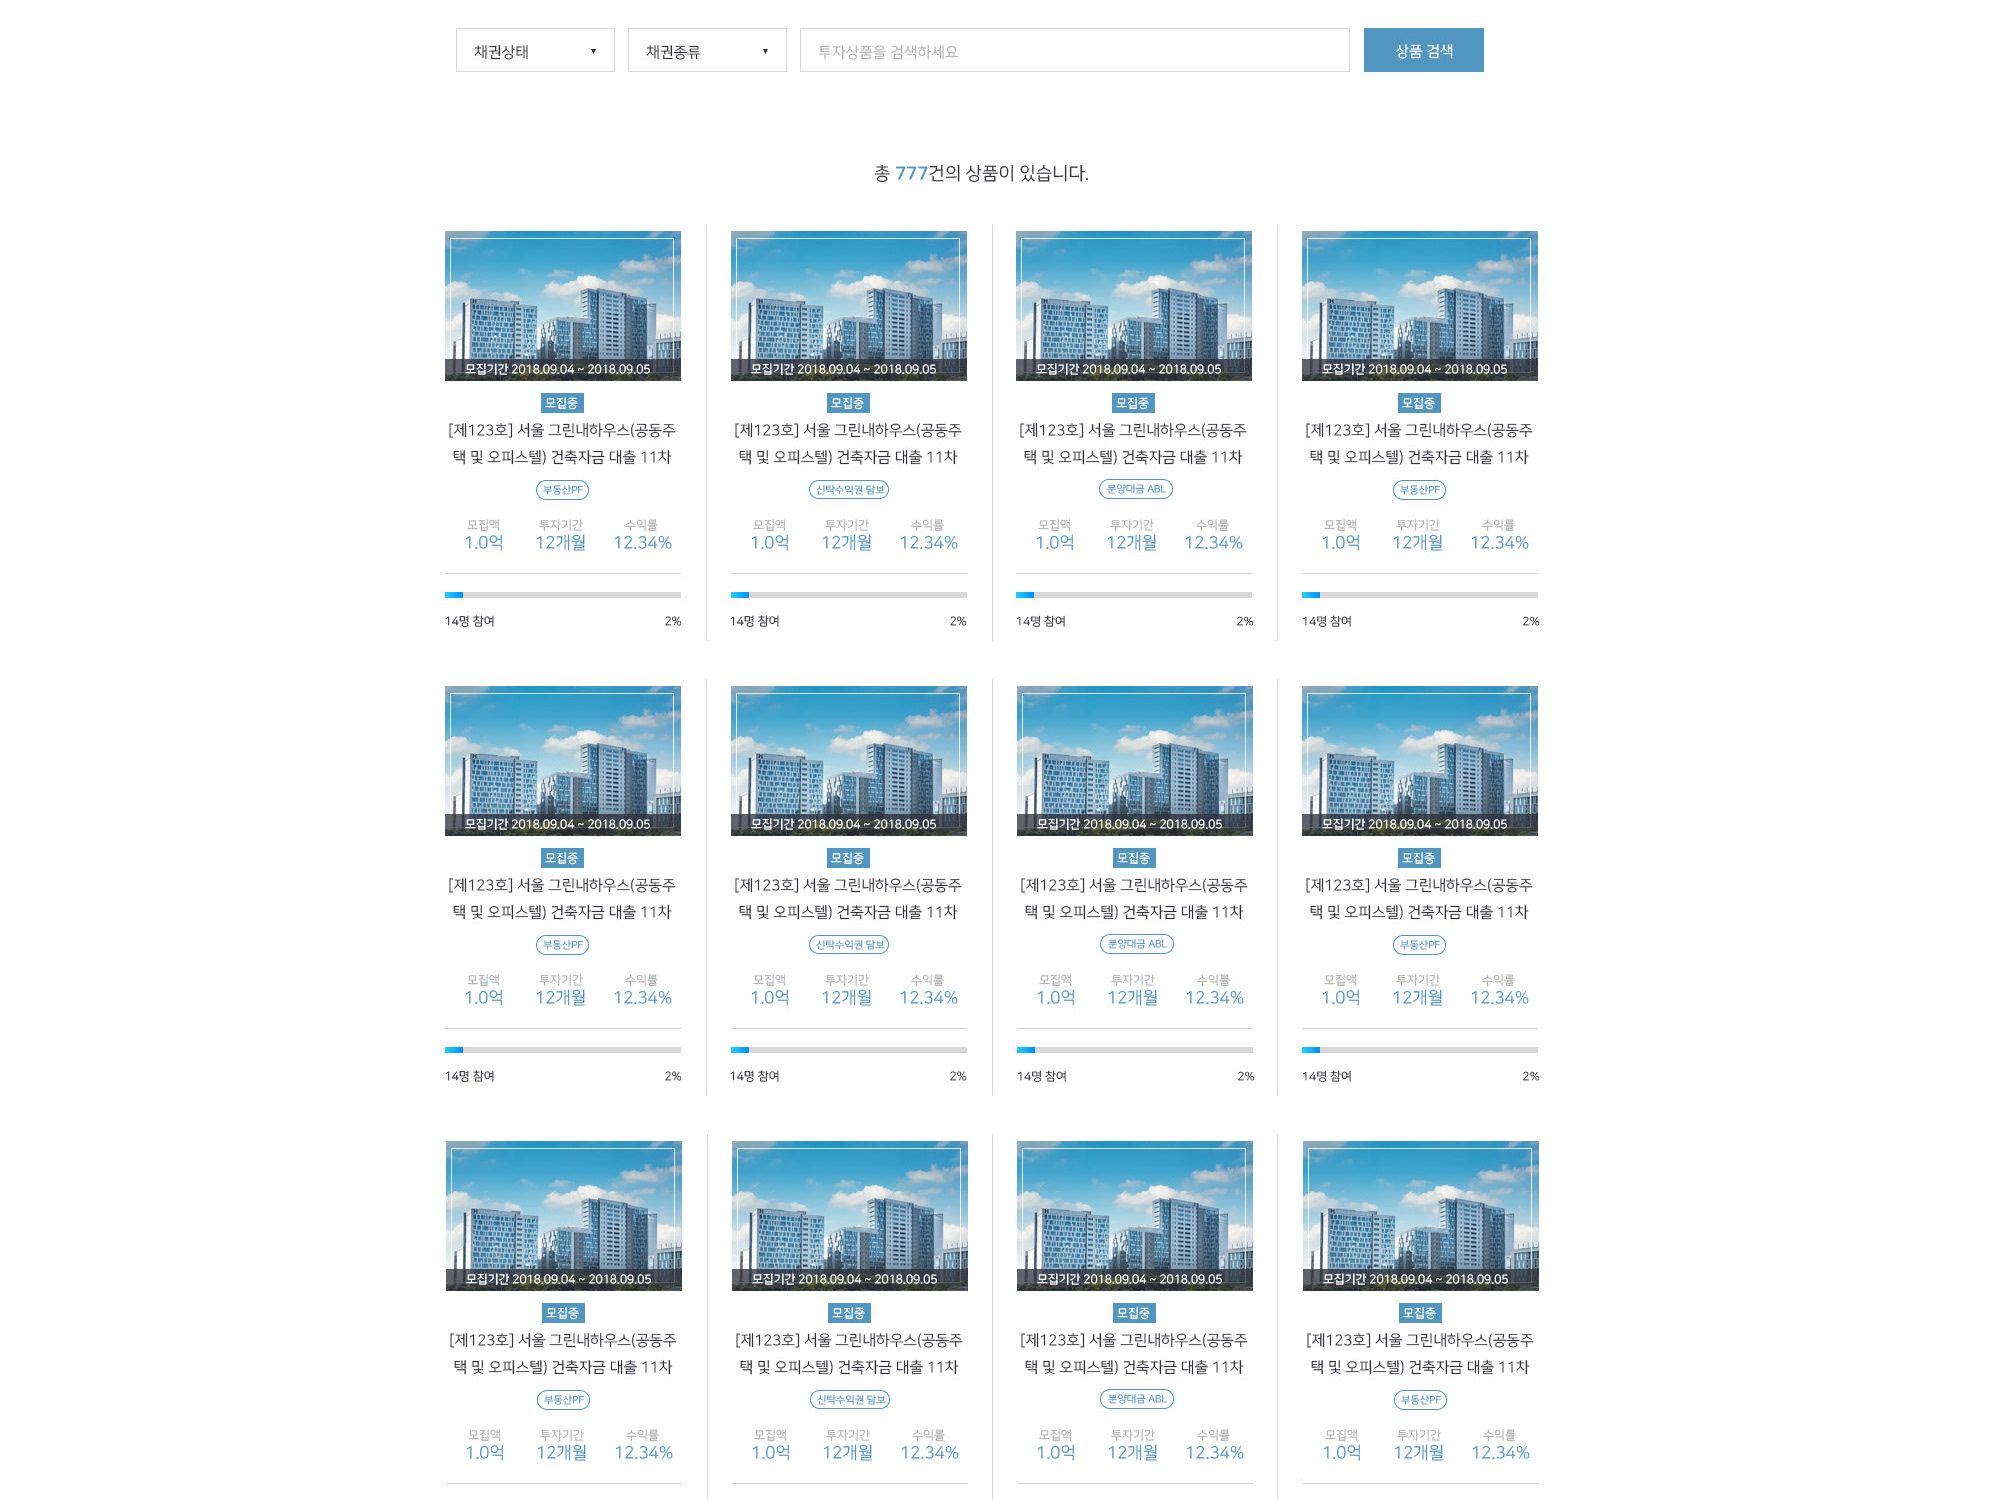Open the building thumbnail of the top-row 신탁수익권 담보 card

pos(849,306)
